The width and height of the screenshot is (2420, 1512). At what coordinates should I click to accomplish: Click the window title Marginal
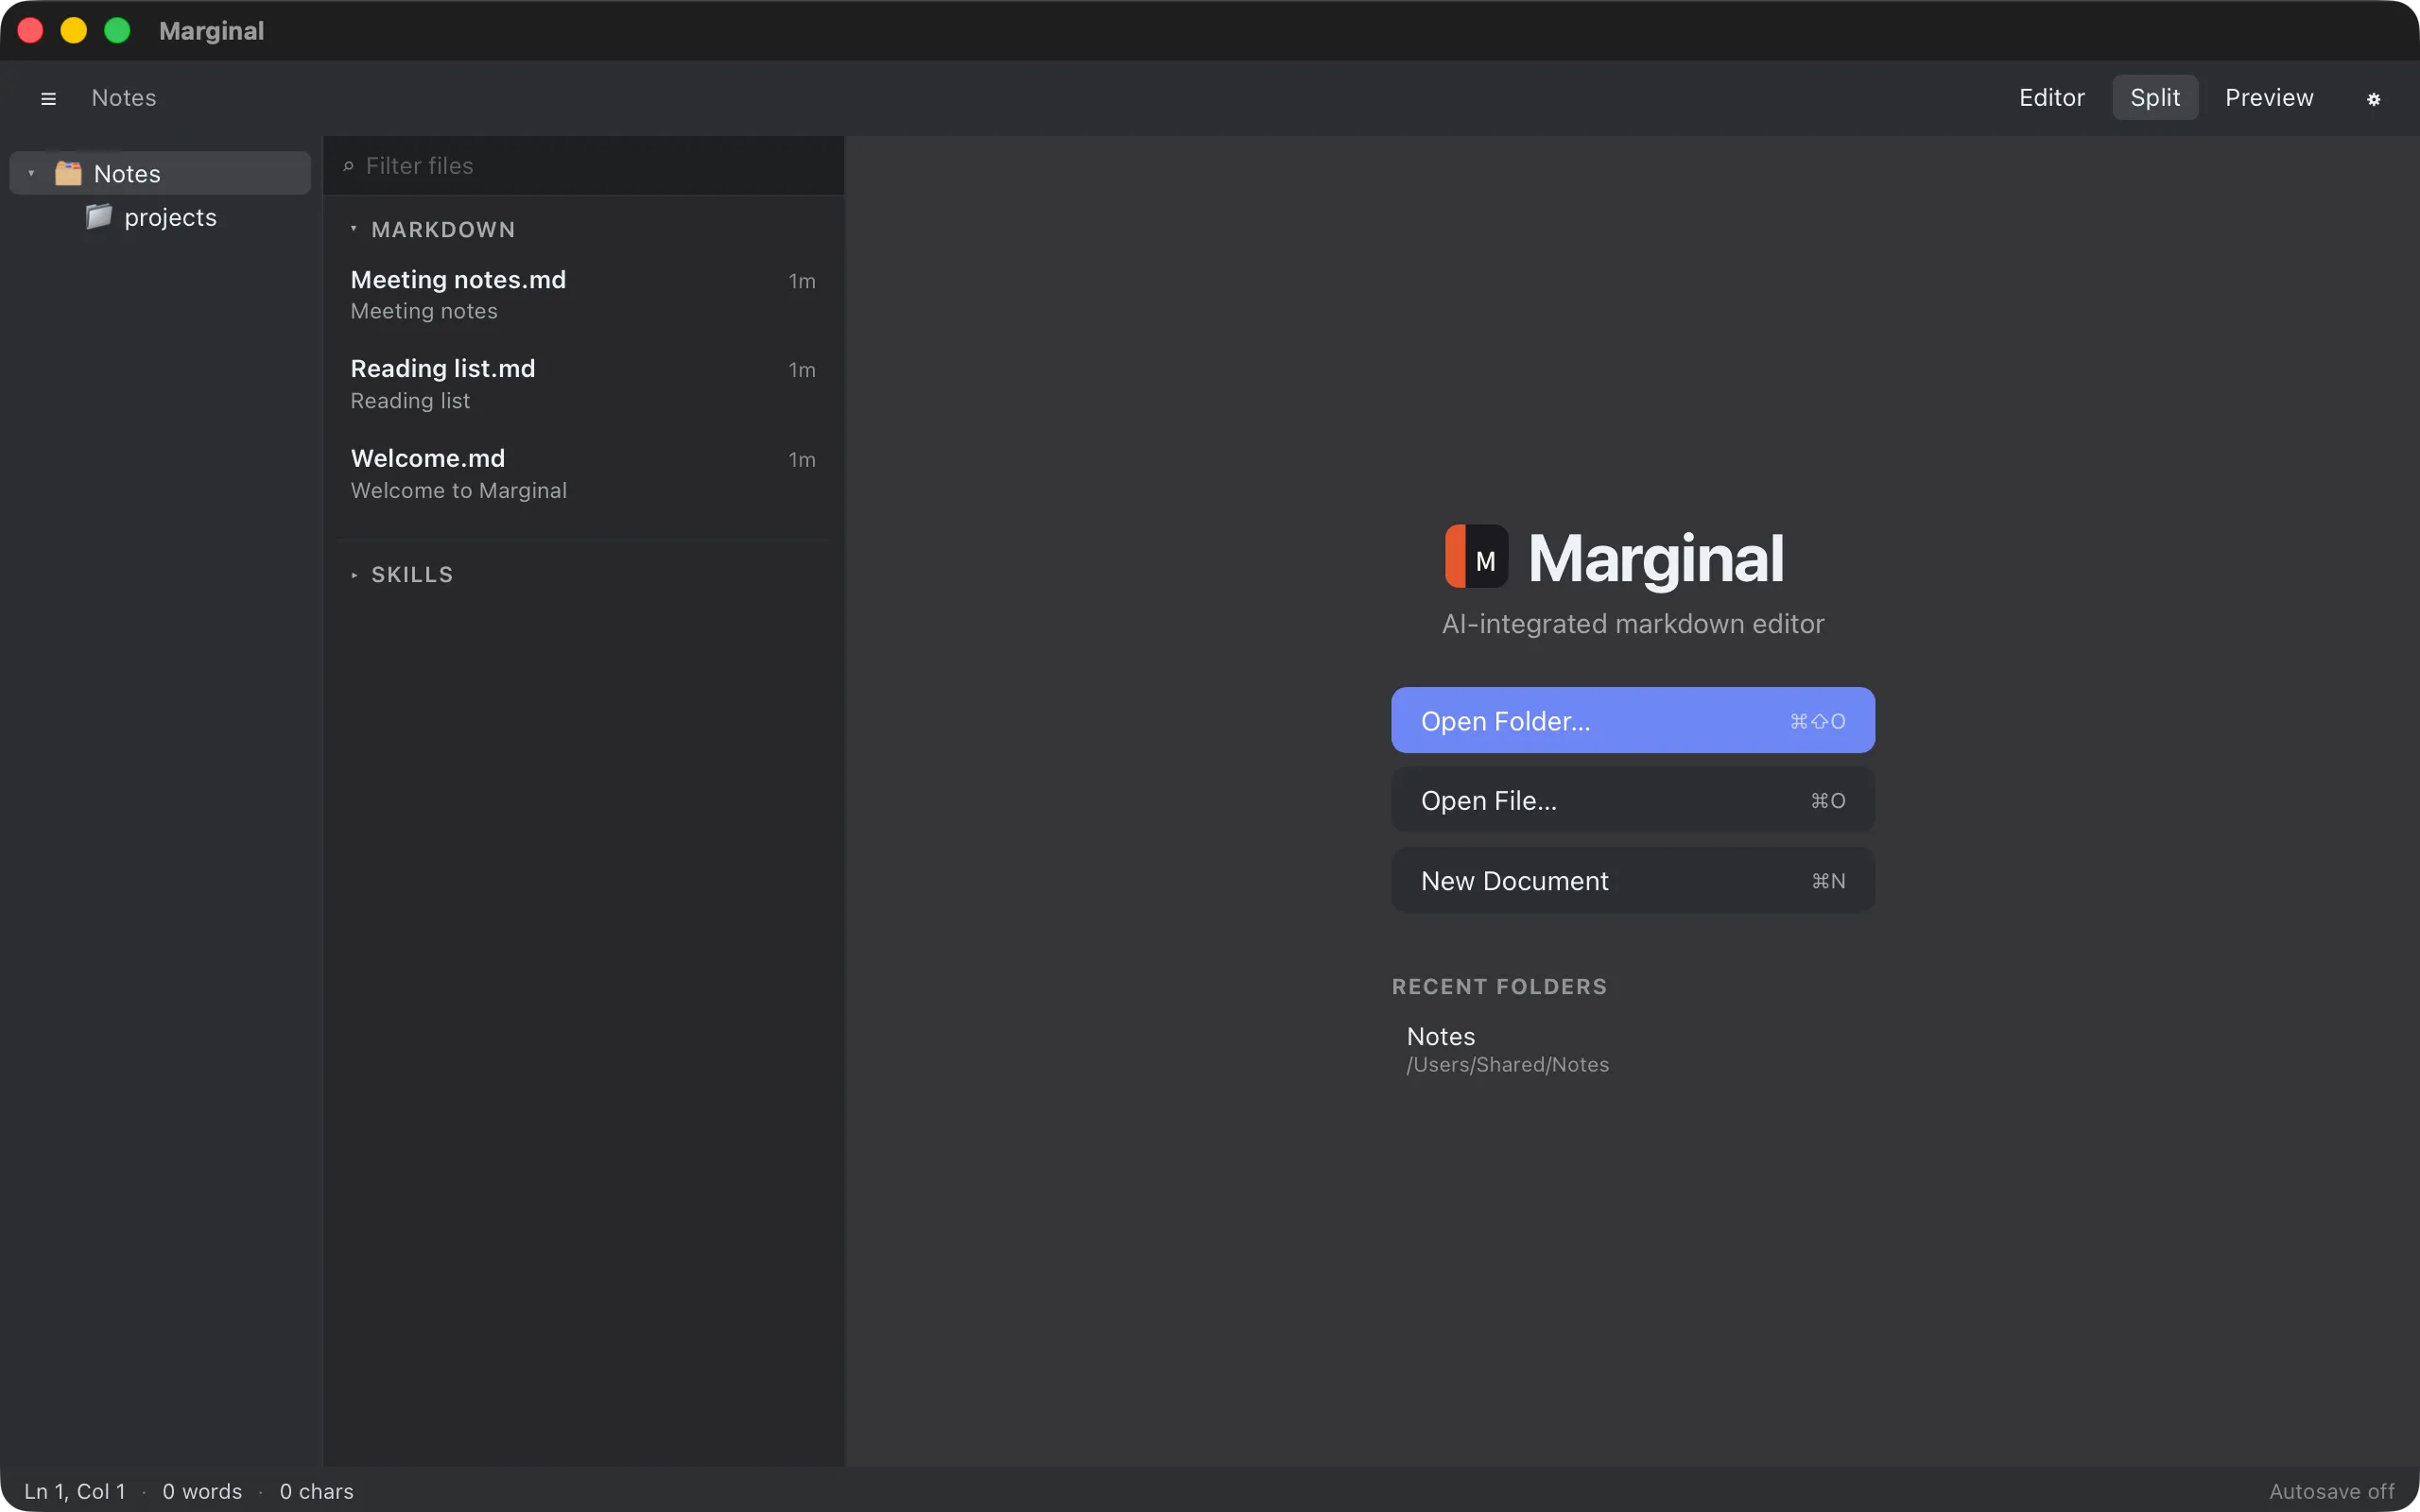coord(211,31)
